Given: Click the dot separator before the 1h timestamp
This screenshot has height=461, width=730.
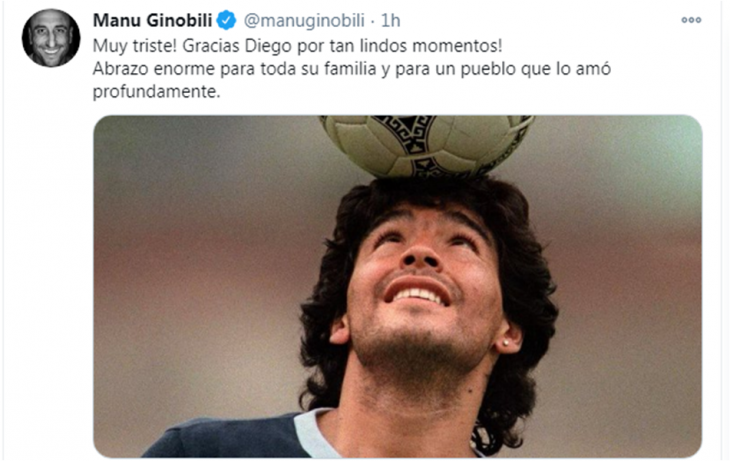Looking at the screenshot, I should pyautogui.click(x=373, y=21).
